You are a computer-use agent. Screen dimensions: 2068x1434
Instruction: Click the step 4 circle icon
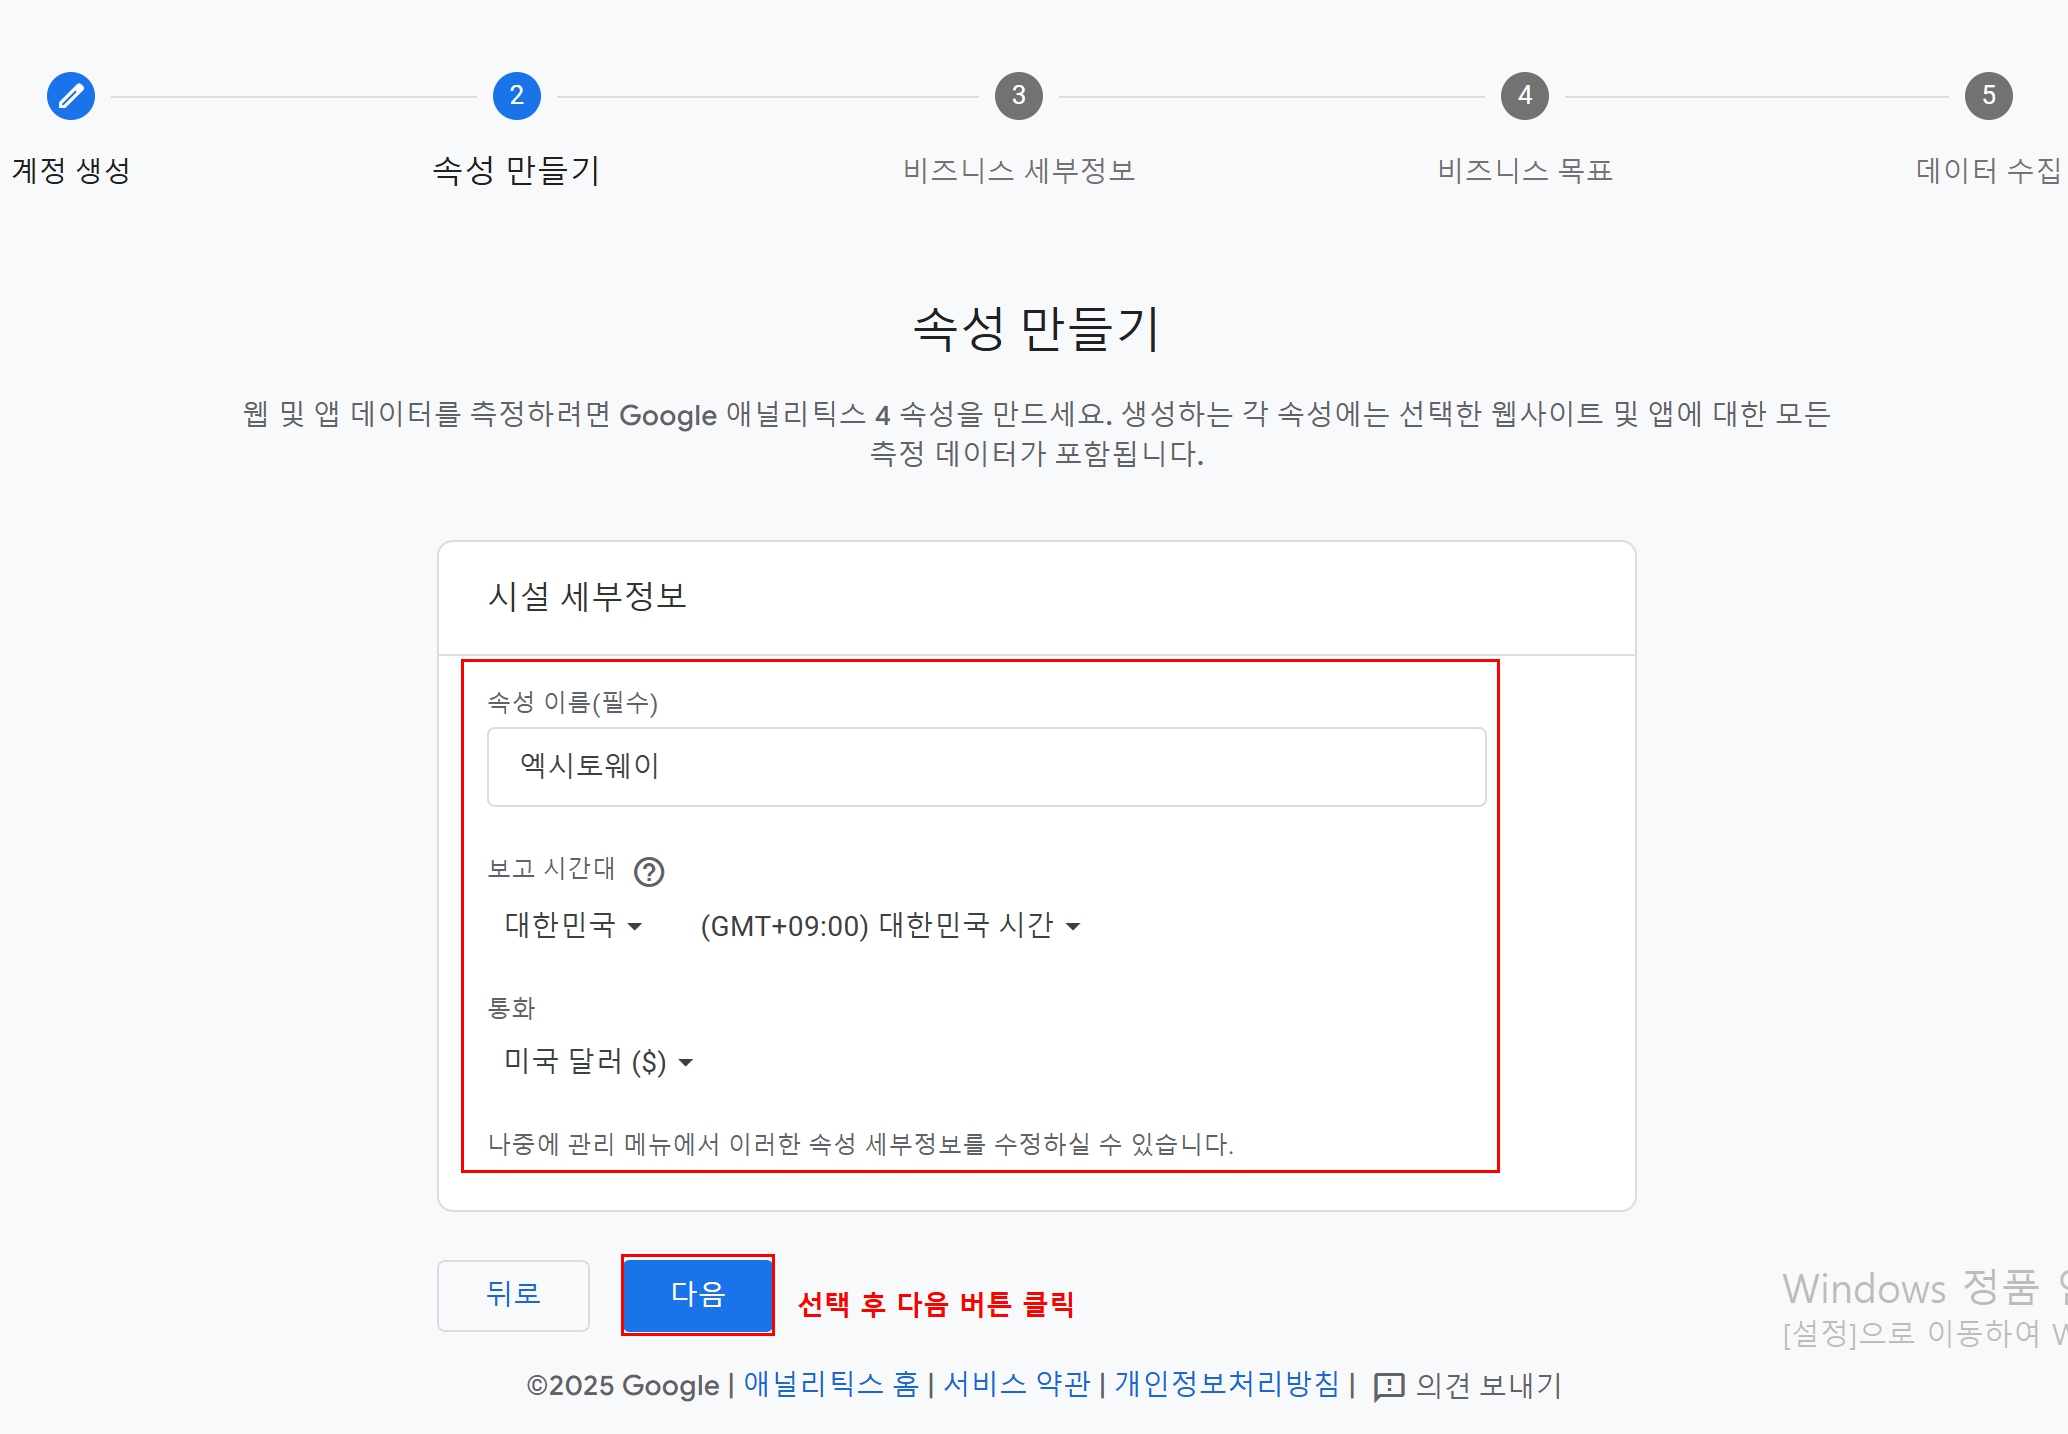pyautogui.click(x=1522, y=96)
